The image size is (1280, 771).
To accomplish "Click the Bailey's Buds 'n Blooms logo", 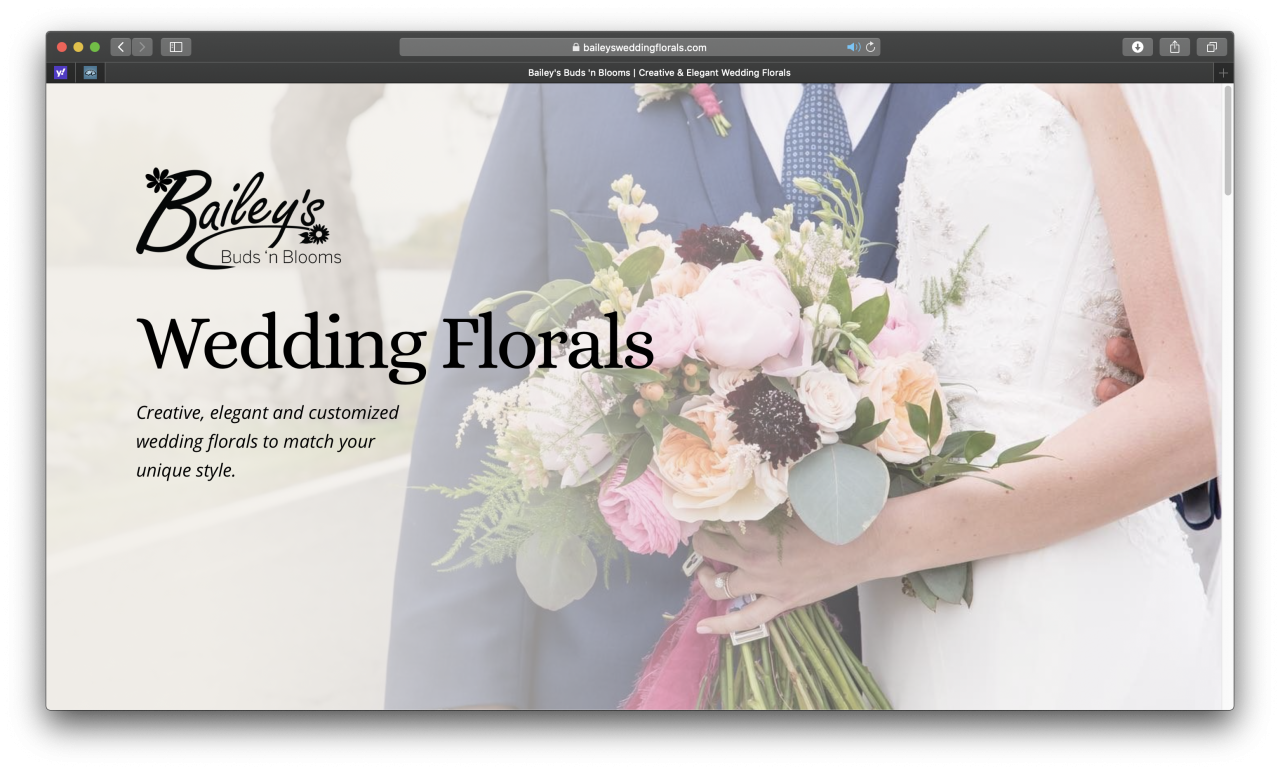I will 238,219.
